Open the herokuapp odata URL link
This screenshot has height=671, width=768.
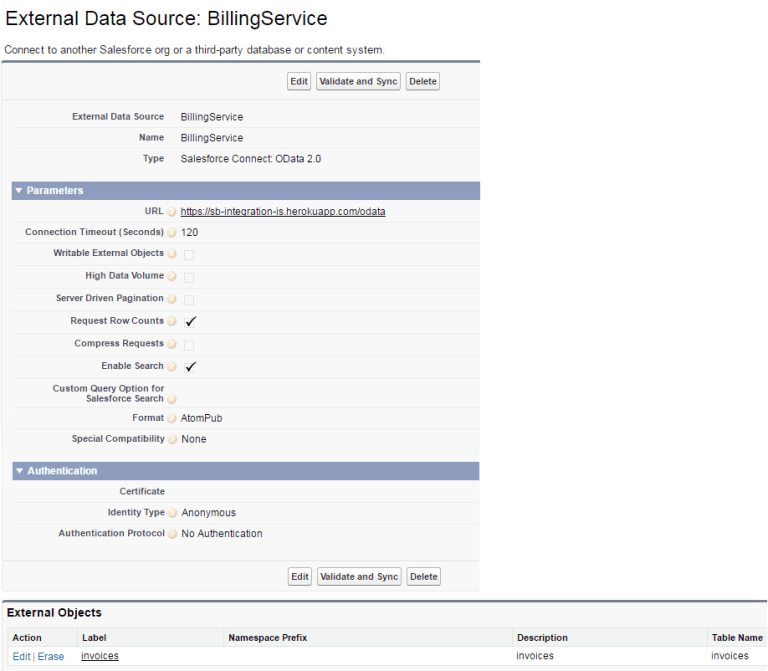283,212
